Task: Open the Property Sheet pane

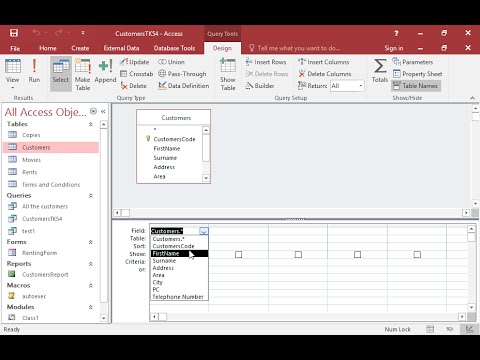Action: (x=417, y=74)
